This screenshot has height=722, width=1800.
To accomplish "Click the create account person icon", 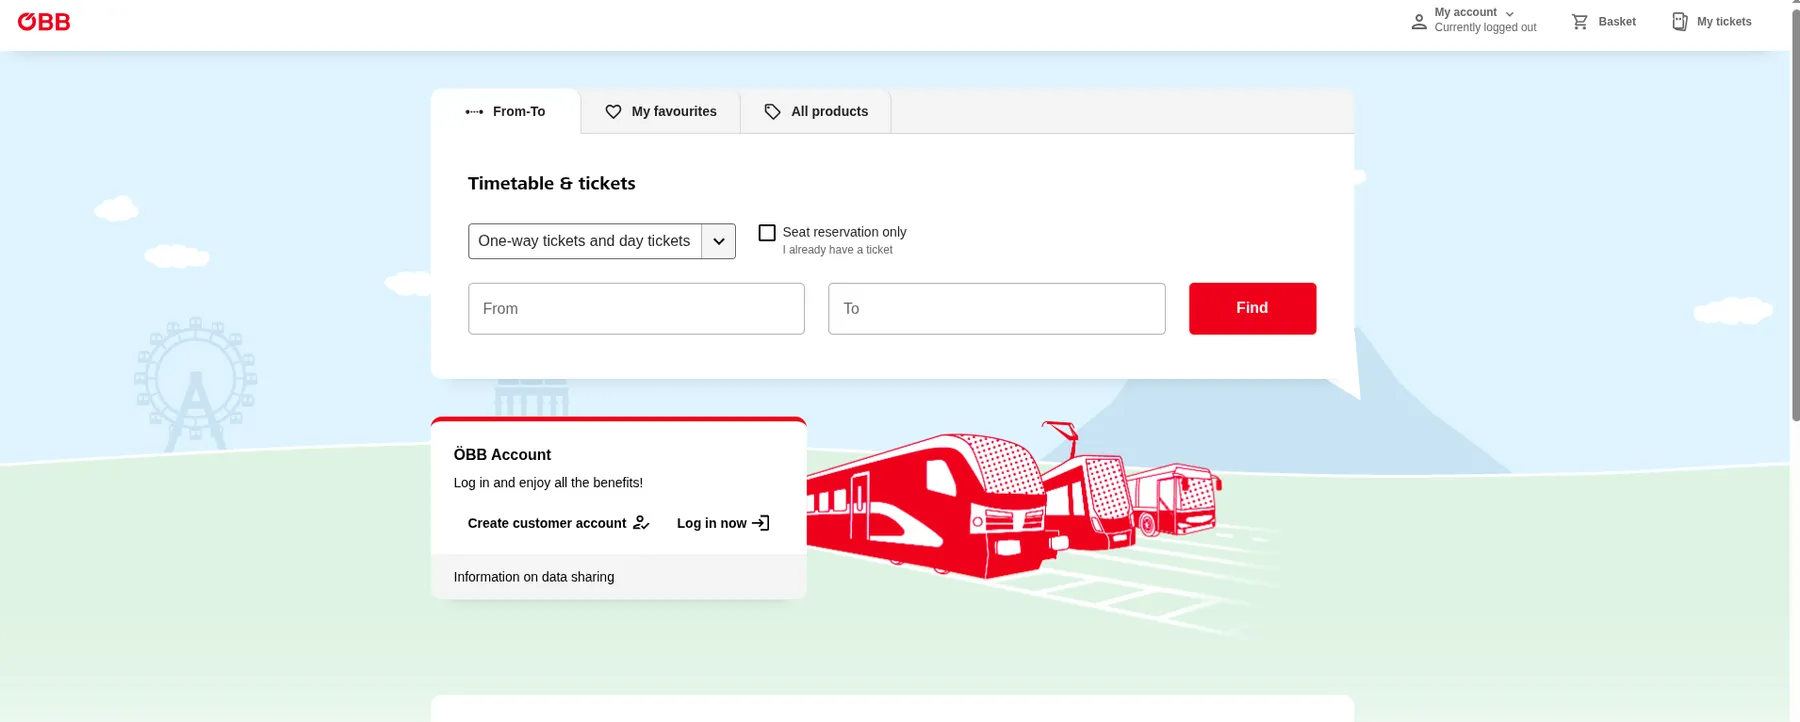I will (x=641, y=523).
